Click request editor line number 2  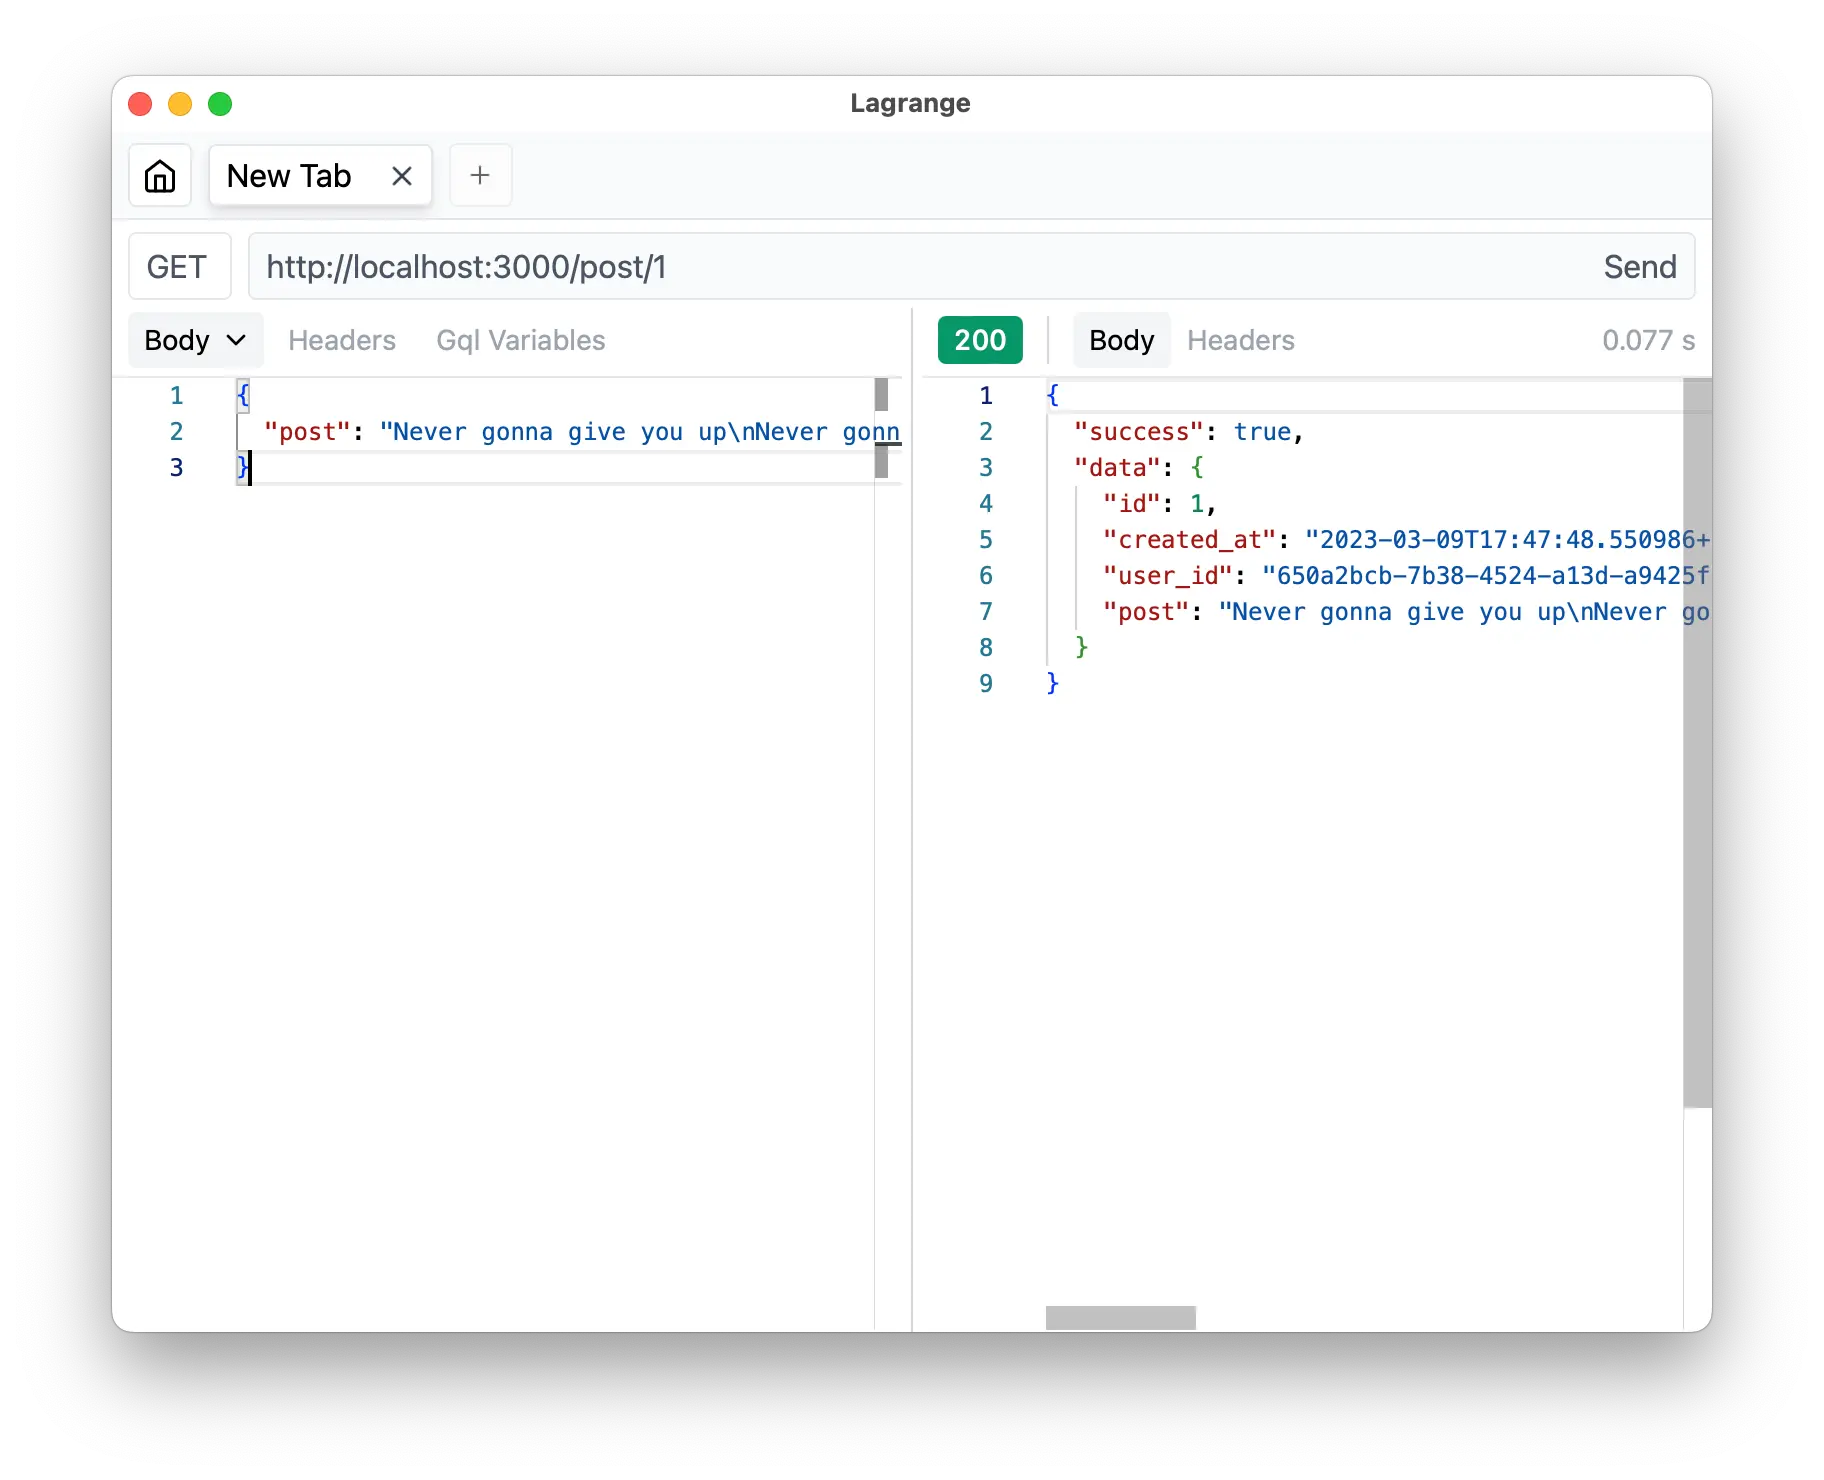[176, 431]
